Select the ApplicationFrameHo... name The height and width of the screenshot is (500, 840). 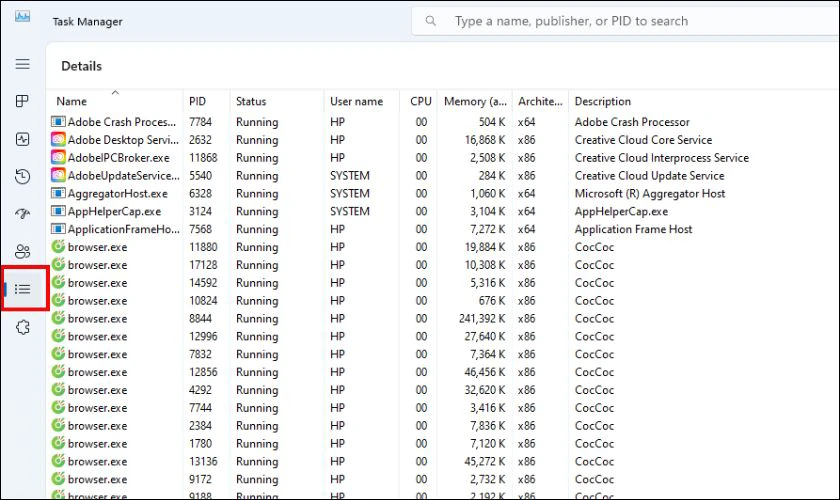click(124, 229)
